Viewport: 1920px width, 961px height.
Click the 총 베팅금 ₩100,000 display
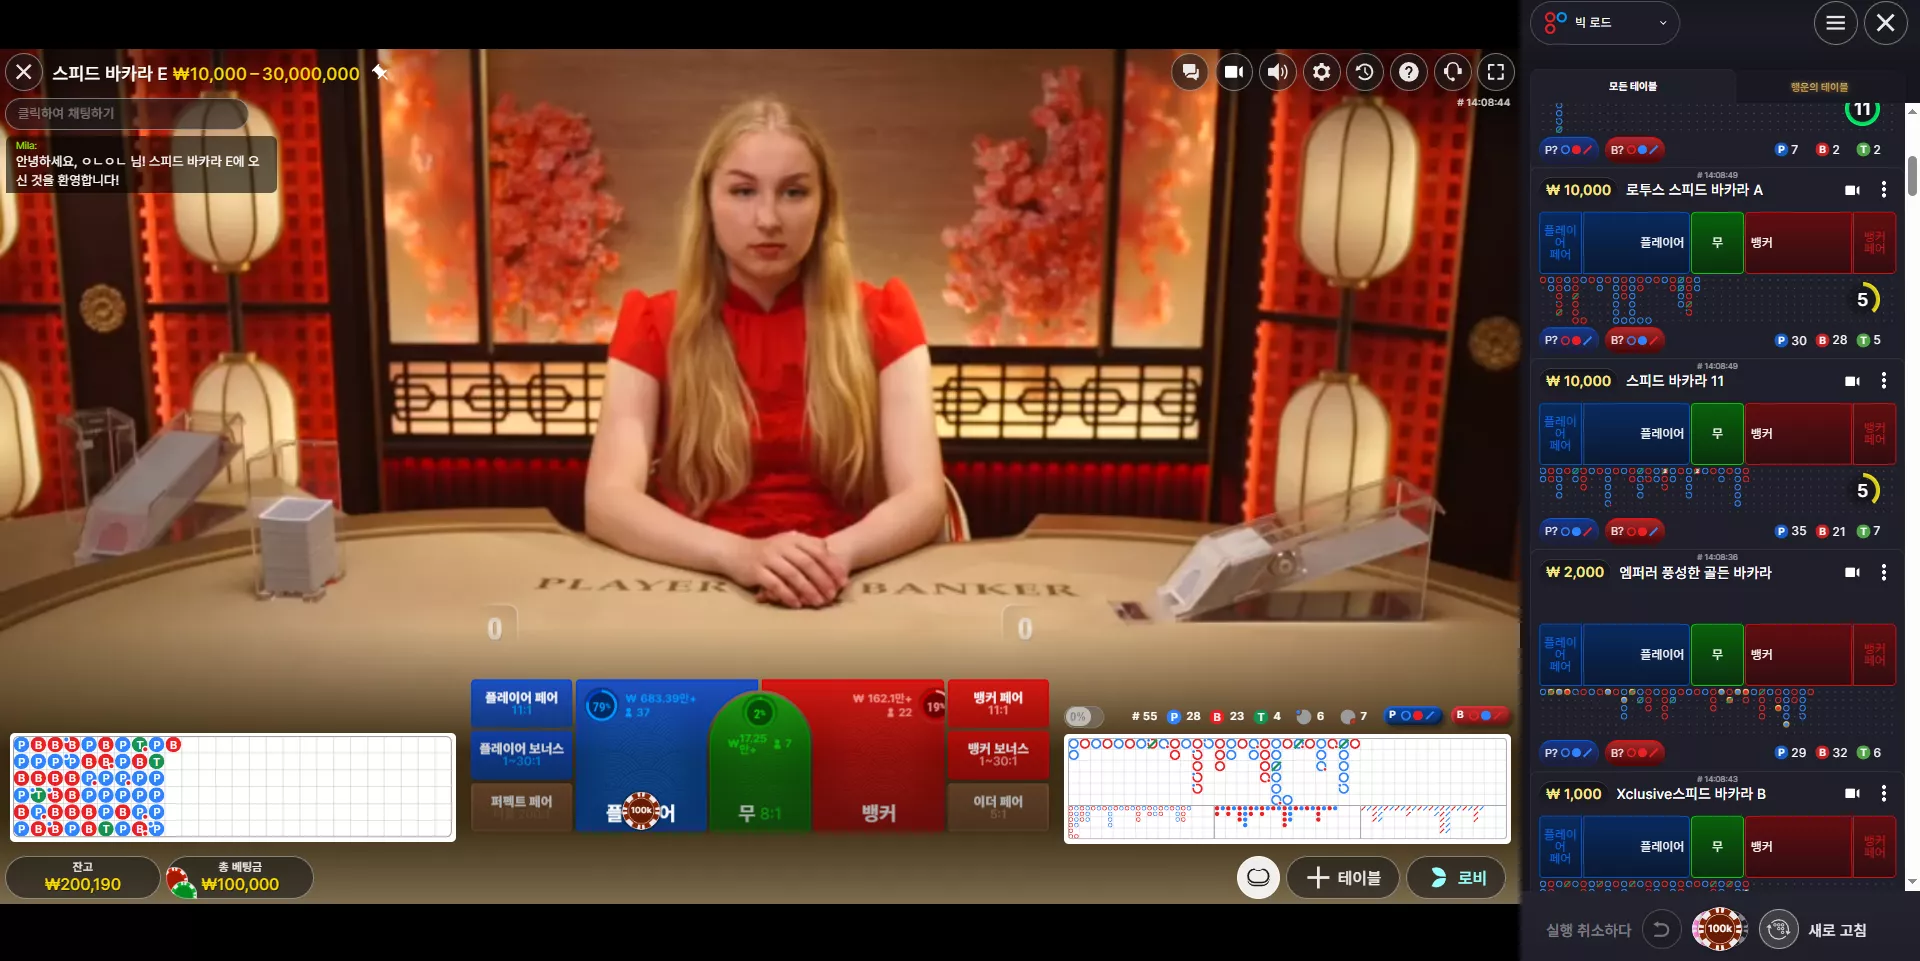click(240, 877)
